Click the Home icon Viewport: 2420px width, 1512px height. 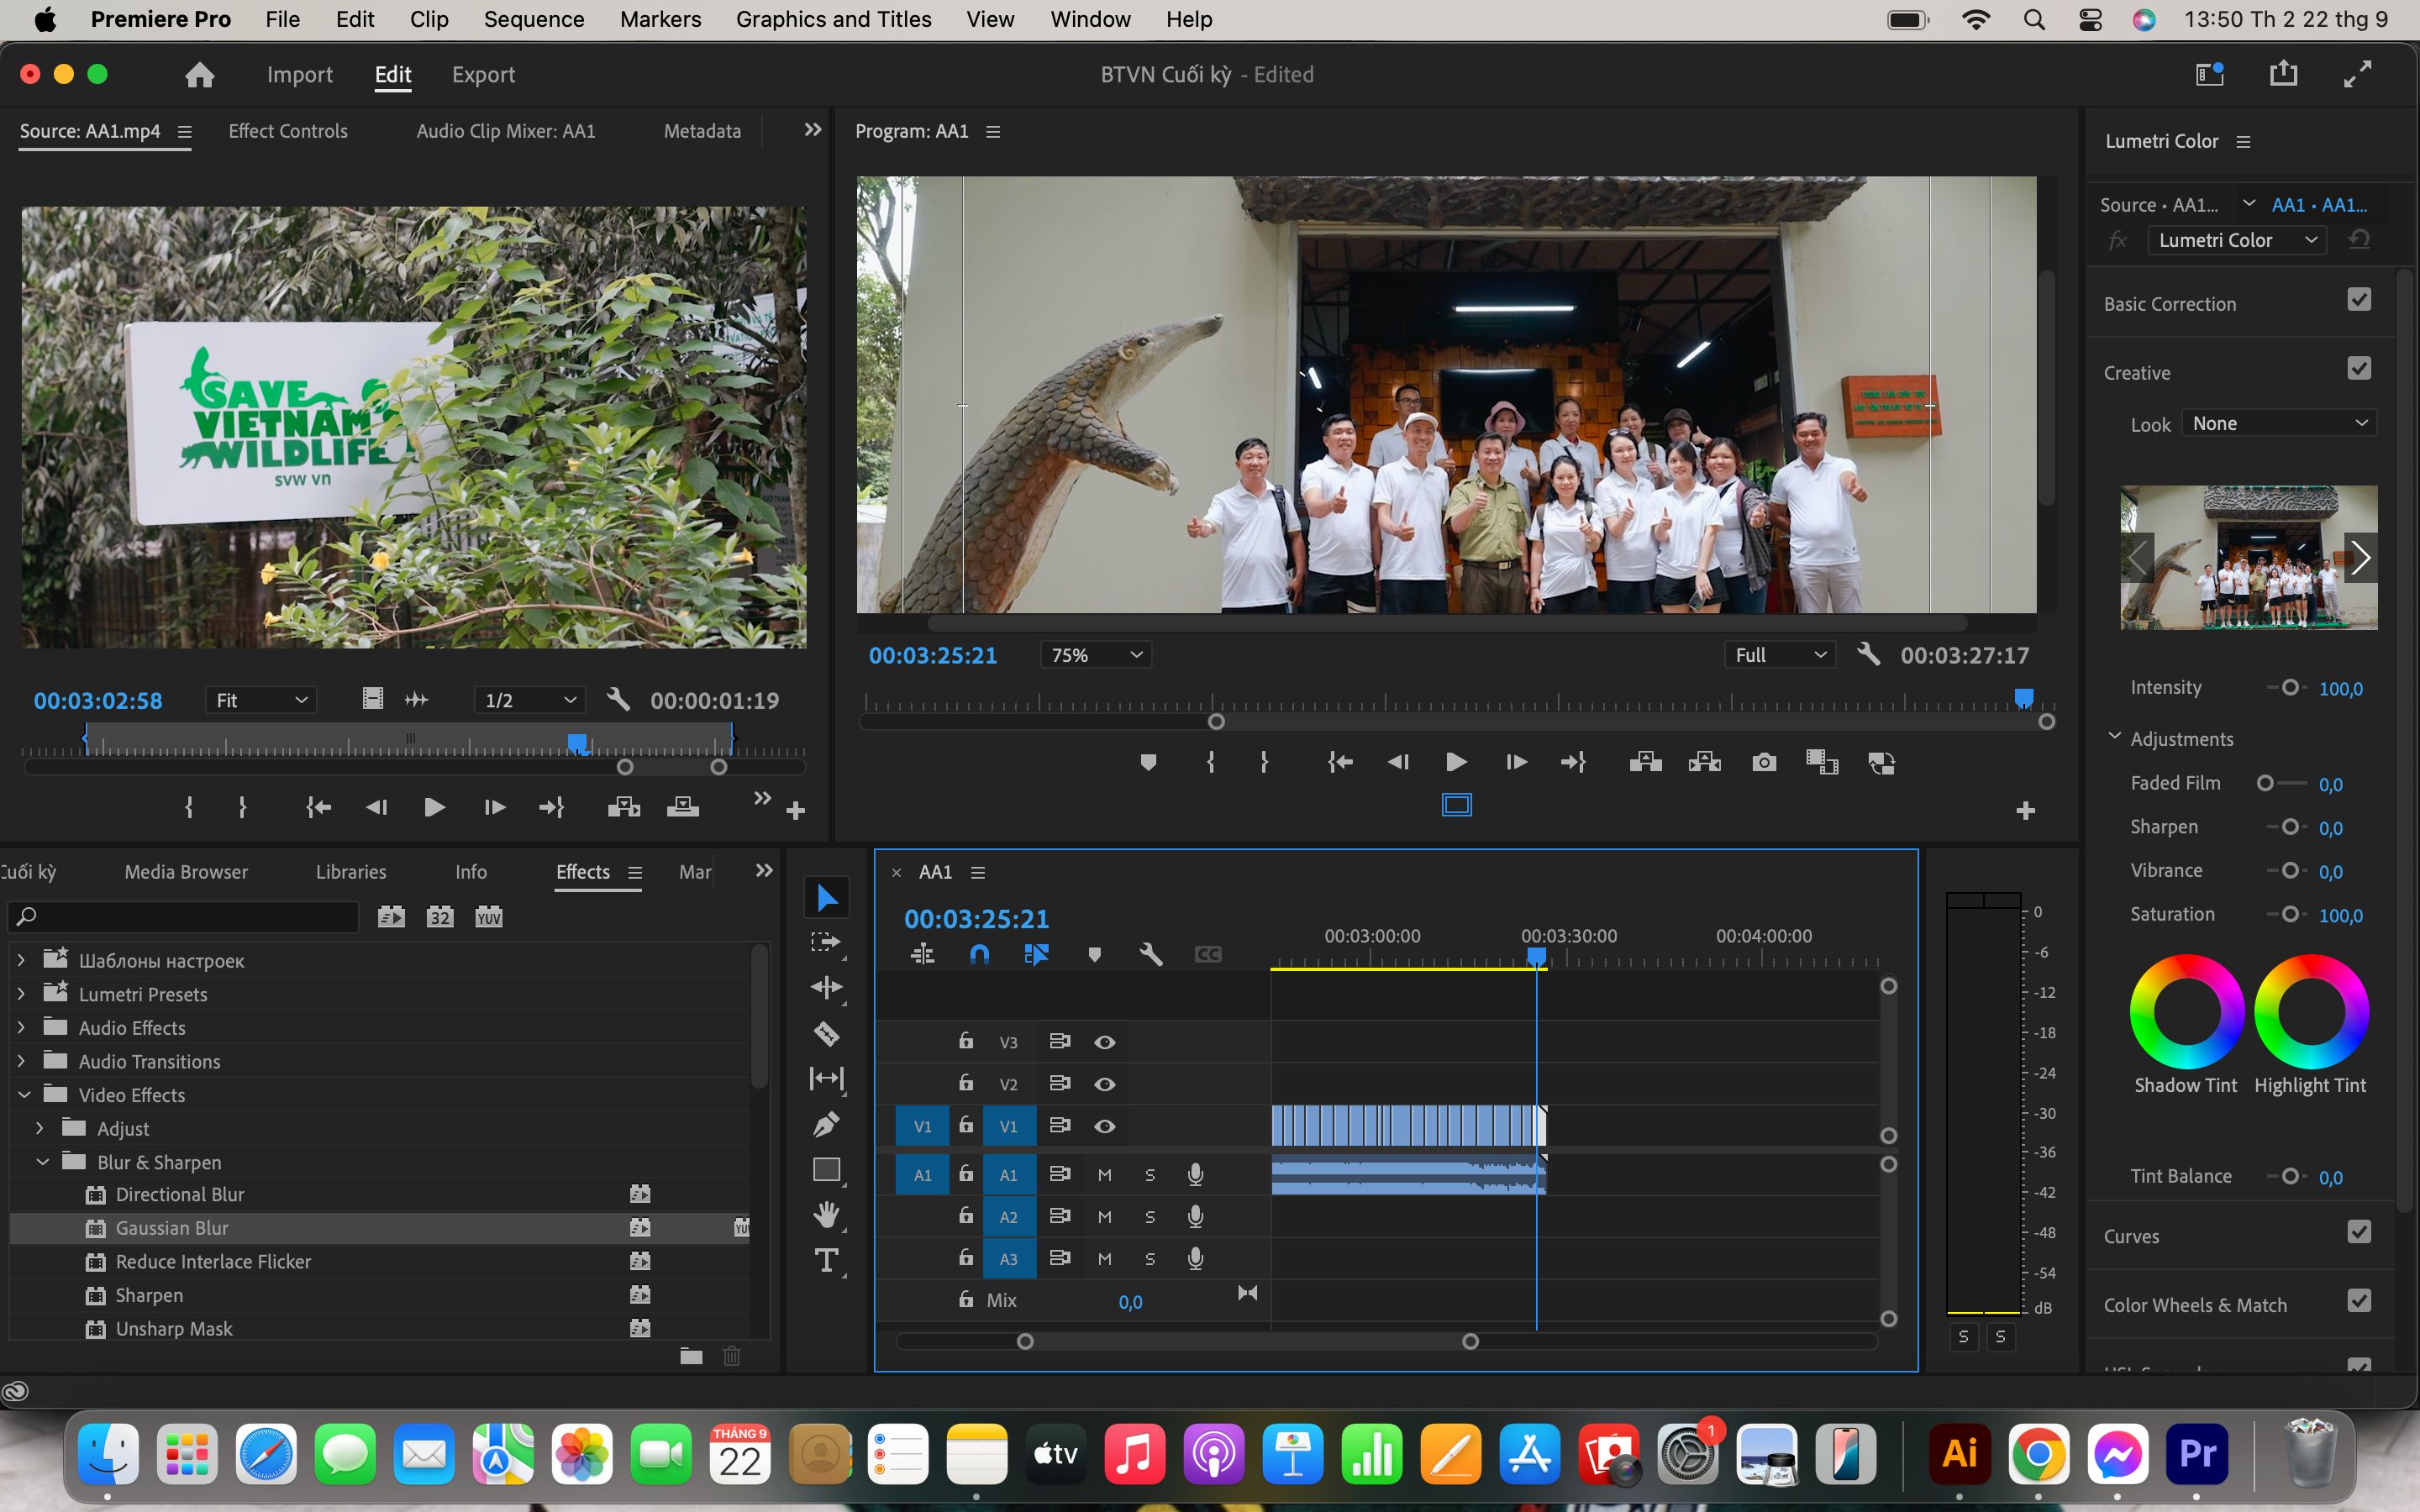tap(200, 75)
